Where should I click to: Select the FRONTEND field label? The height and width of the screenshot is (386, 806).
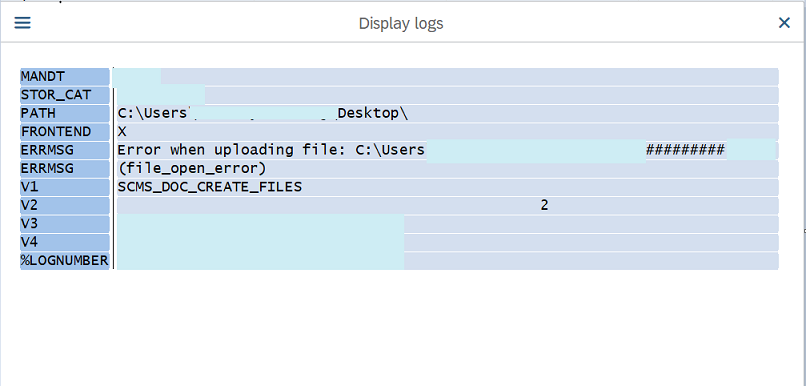point(65,132)
